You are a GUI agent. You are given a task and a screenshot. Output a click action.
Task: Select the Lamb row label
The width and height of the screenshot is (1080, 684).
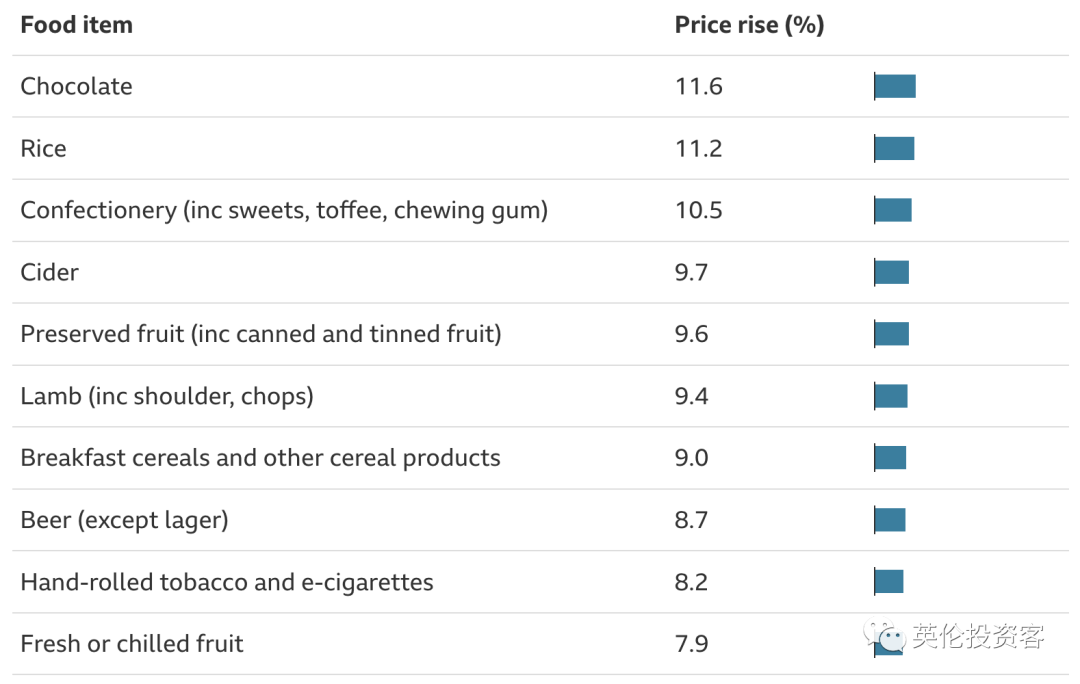coord(167,396)
